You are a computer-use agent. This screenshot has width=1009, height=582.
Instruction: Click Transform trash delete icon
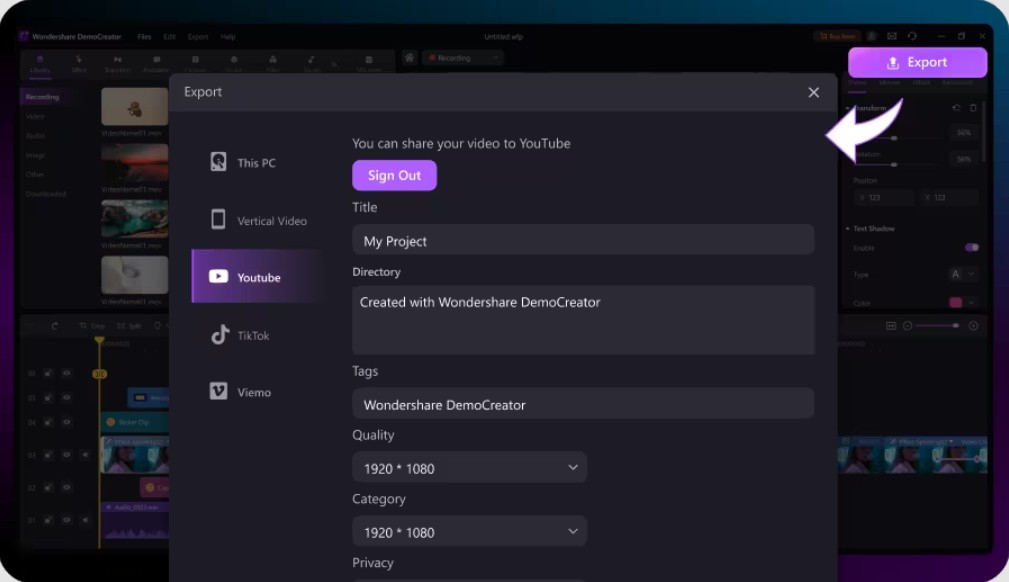pos(973,108)
